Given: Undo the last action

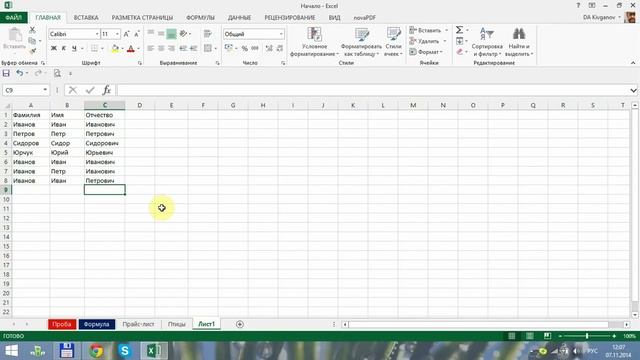Looking at the screenshot, I should 19,73.
